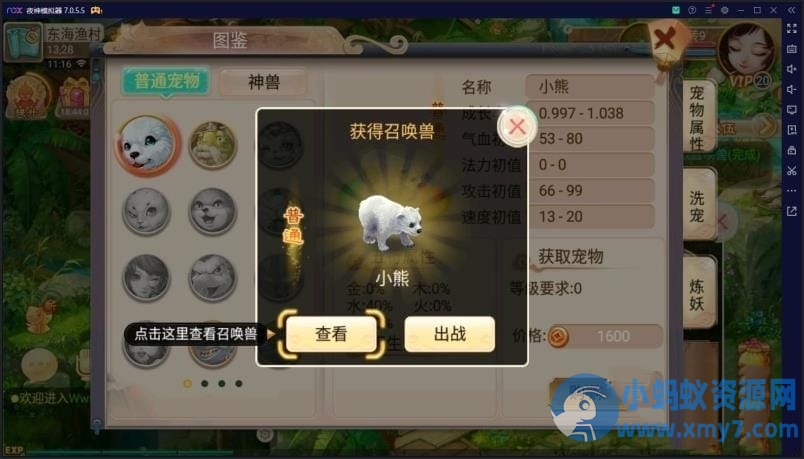The height and width of the screenshot is (459, 804).
Task: Click the 出战 button
Action: (450, 334)
